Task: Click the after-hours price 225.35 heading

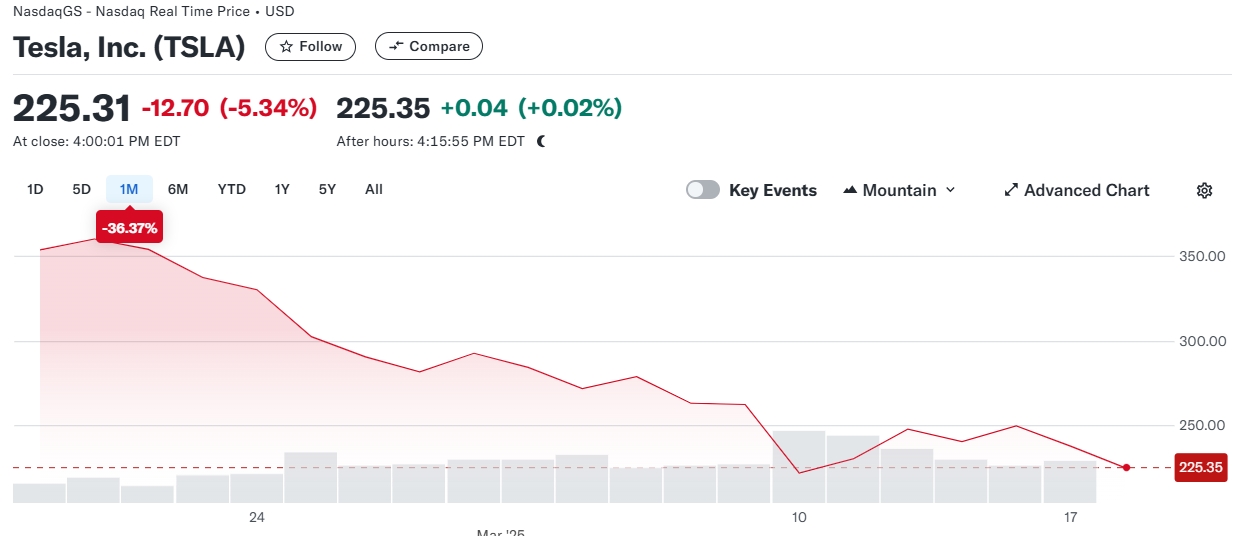Action: point(383,107)
